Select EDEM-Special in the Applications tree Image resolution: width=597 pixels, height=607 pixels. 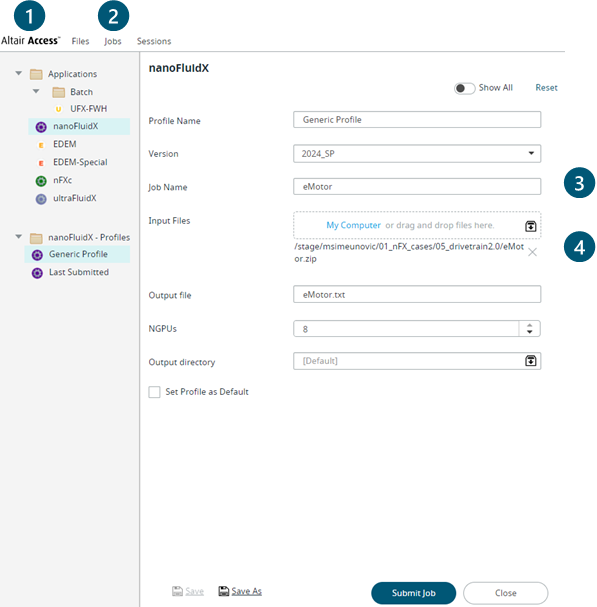pyautogui.click(x=80, y=163)
